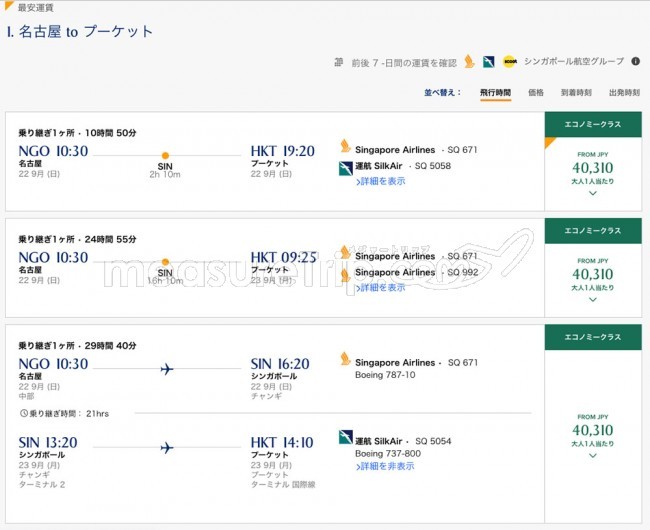
Task: Select 40,310 fare for 24時間 55分 flight
Action: pos(593,274)
